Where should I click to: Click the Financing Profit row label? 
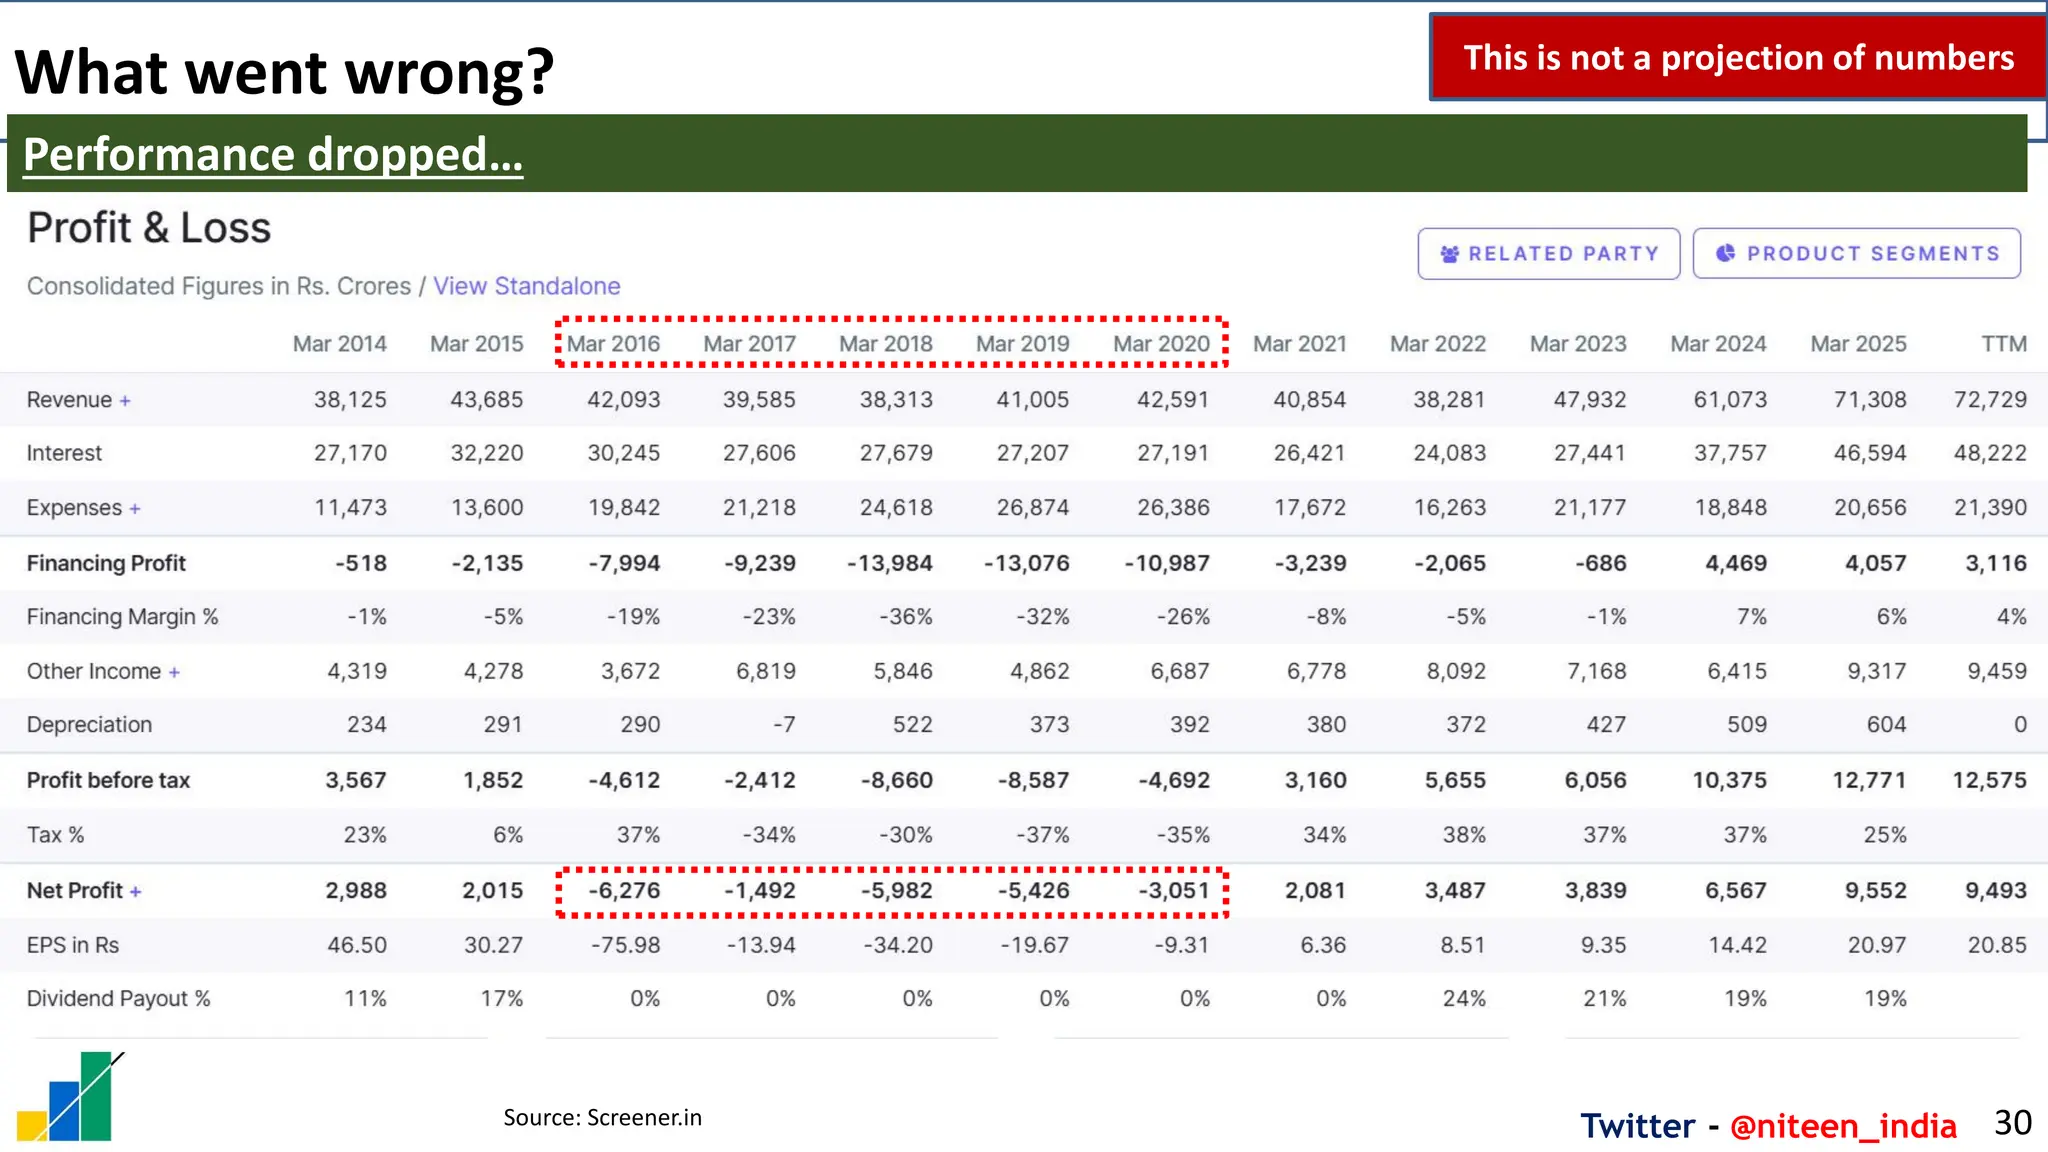point(106,564)
